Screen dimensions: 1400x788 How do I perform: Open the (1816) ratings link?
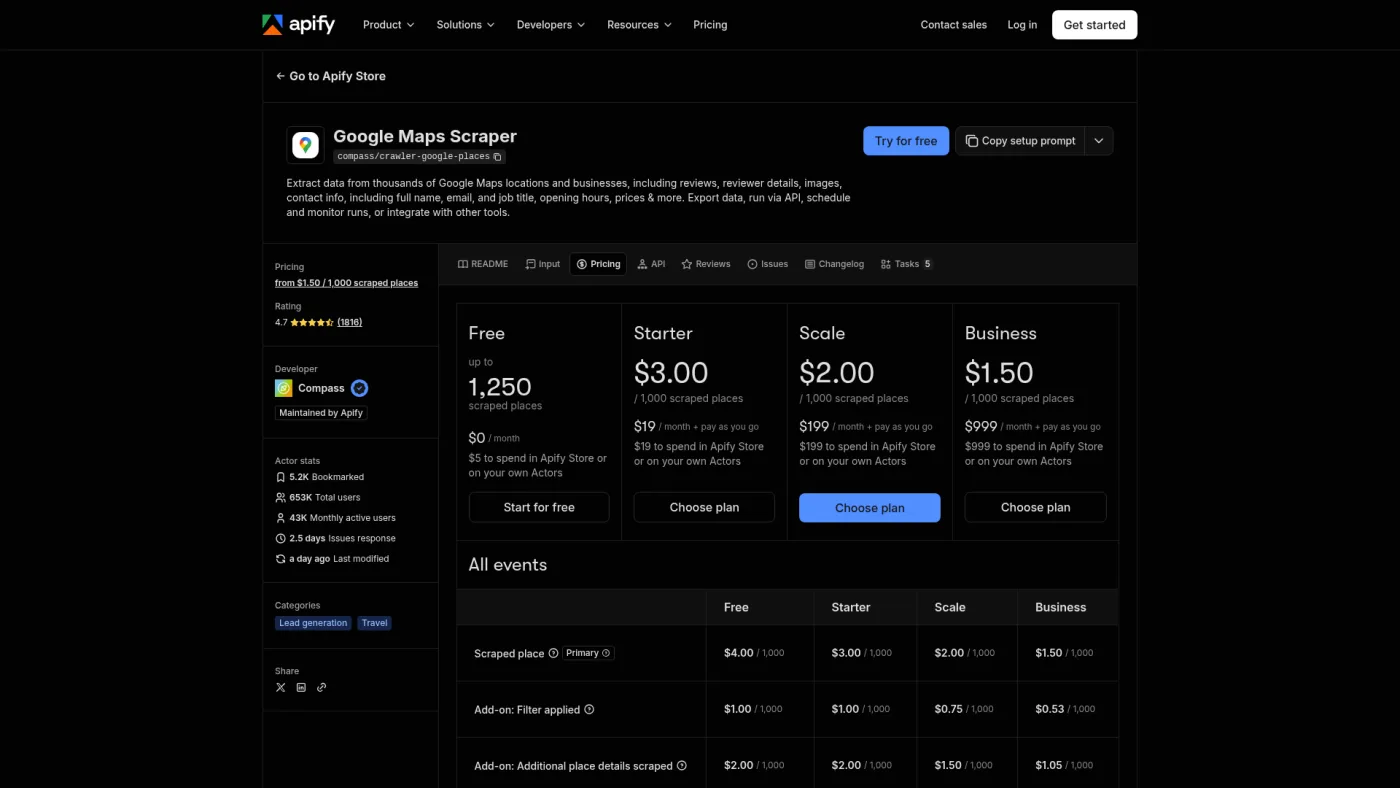(x=350, y=322)
